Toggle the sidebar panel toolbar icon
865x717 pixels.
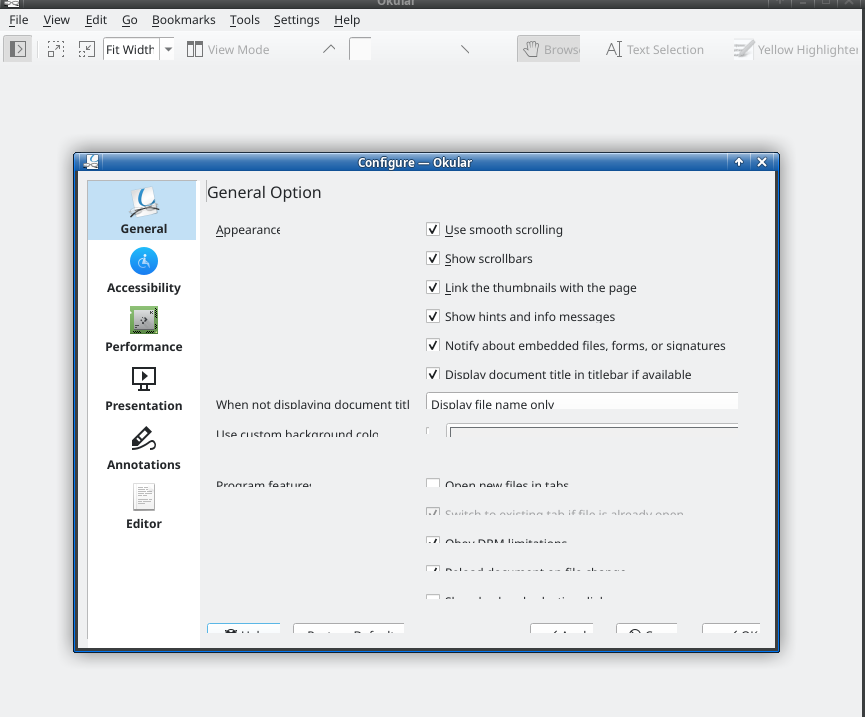[x=18, y=49]
